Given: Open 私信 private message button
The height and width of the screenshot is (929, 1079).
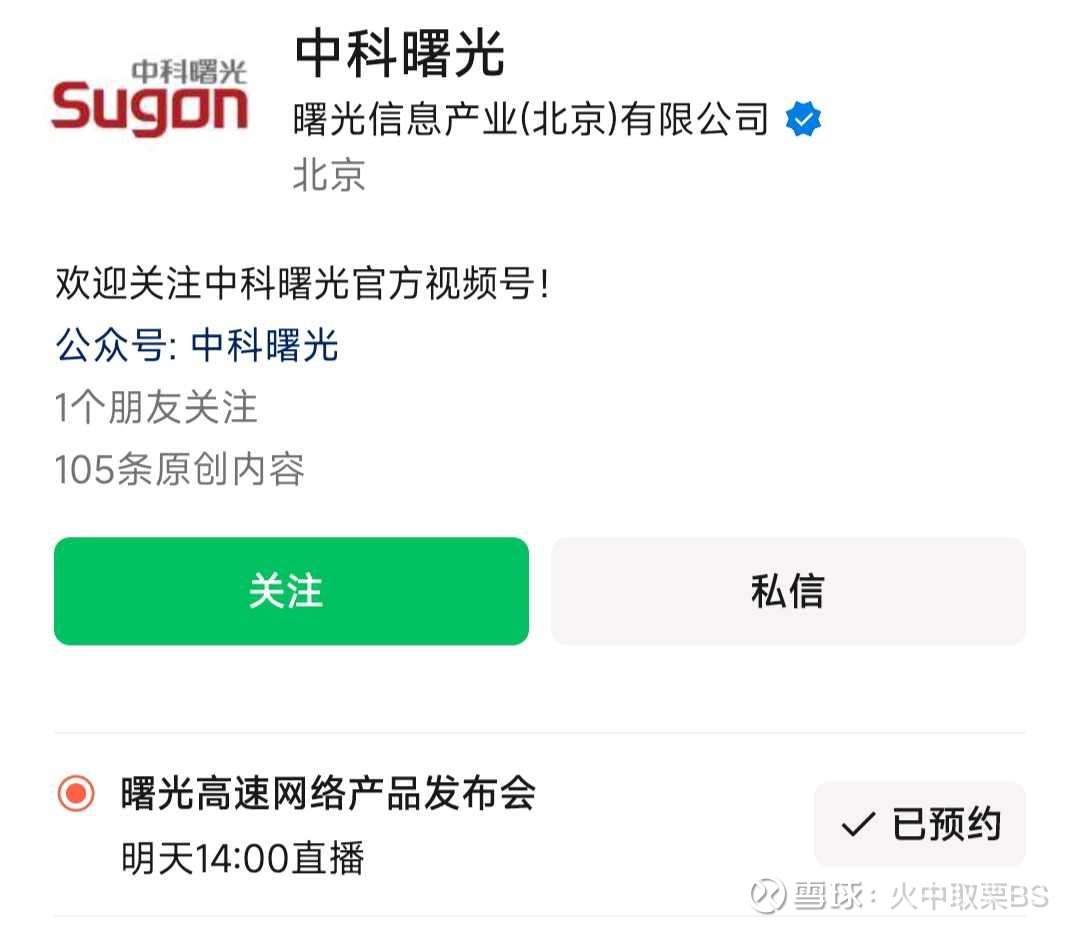Looking at the screenshot, I should pyautogui.click(x=787, y=591).
